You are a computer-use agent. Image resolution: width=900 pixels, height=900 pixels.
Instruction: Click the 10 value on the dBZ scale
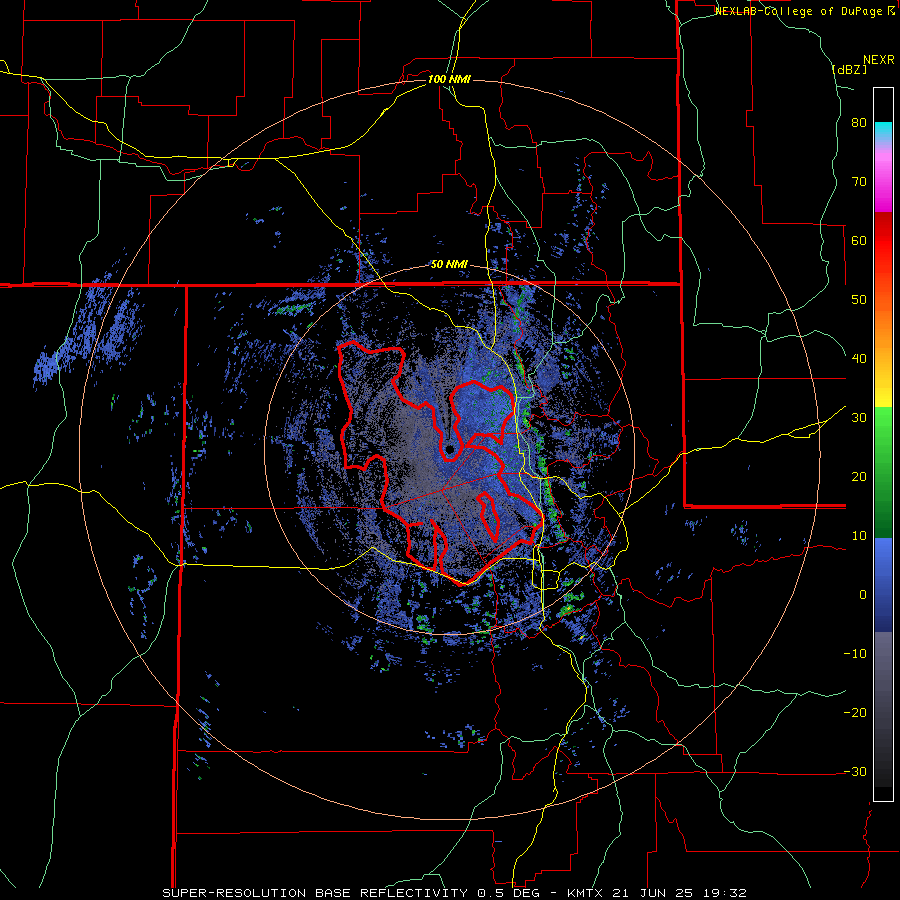(x=859, y=536)
